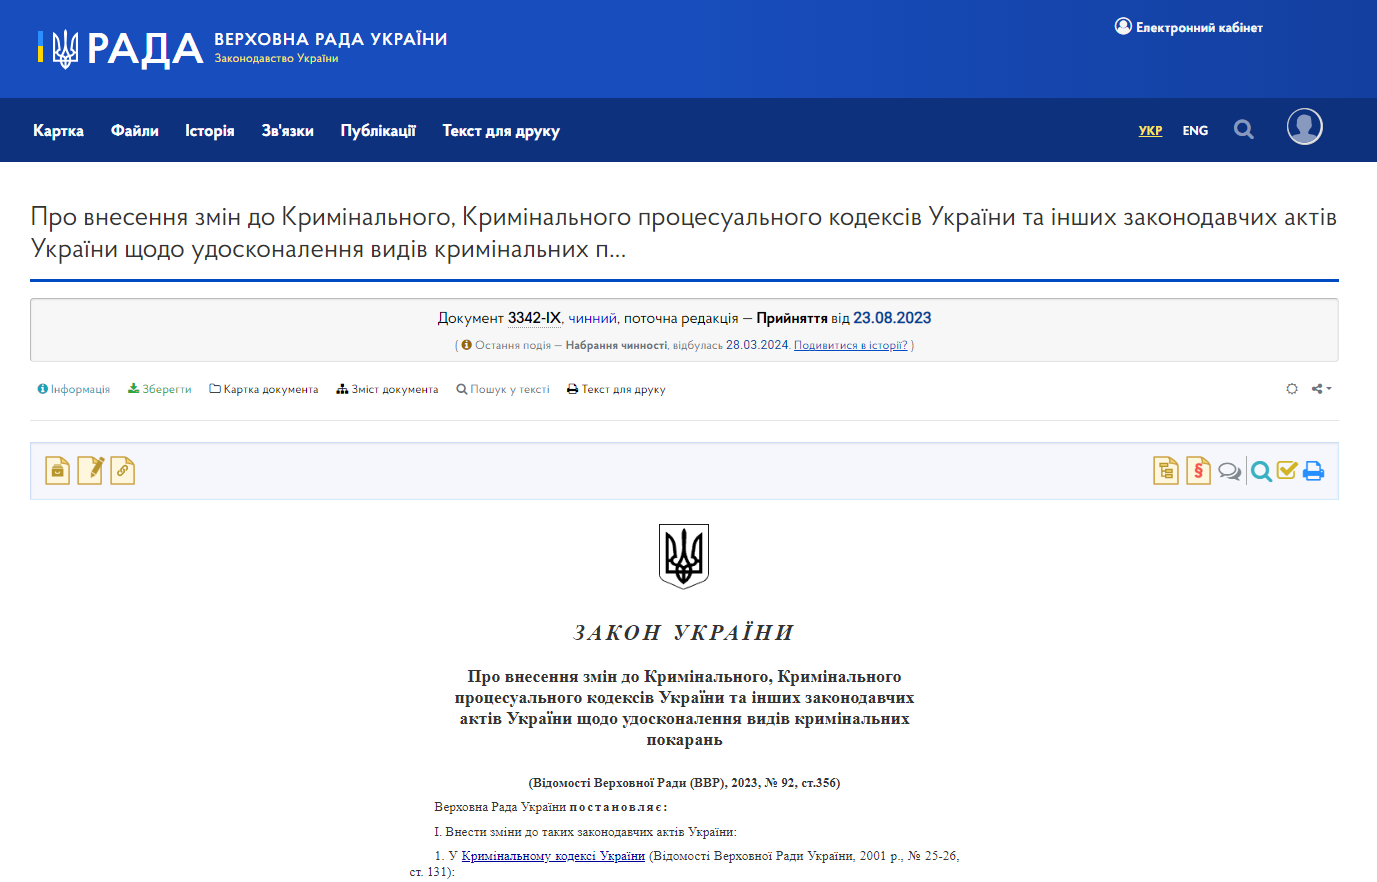This screenshot has width=1377, height=882.
Task: Click Подивитися в історії? link
Action: click(x=851, y=345)
